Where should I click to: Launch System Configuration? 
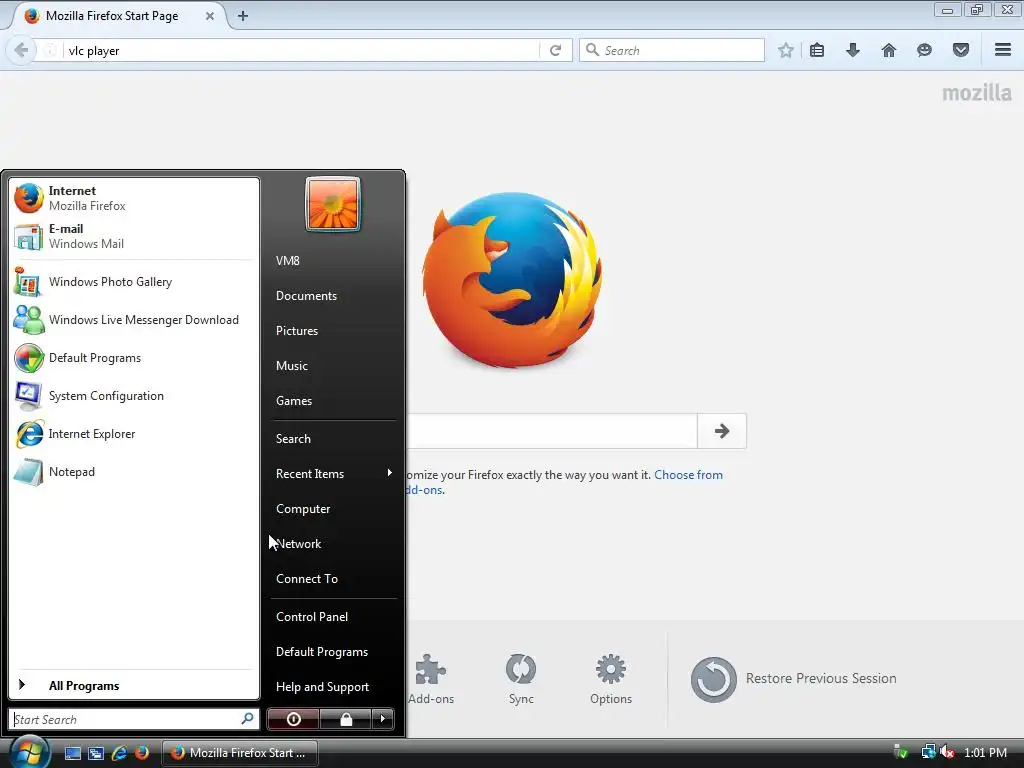click(134, 396)
